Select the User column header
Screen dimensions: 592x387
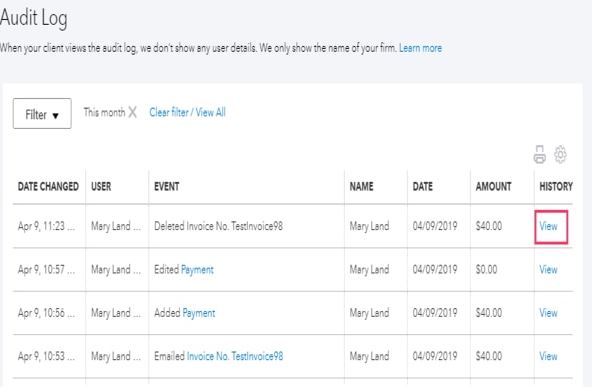101,187
